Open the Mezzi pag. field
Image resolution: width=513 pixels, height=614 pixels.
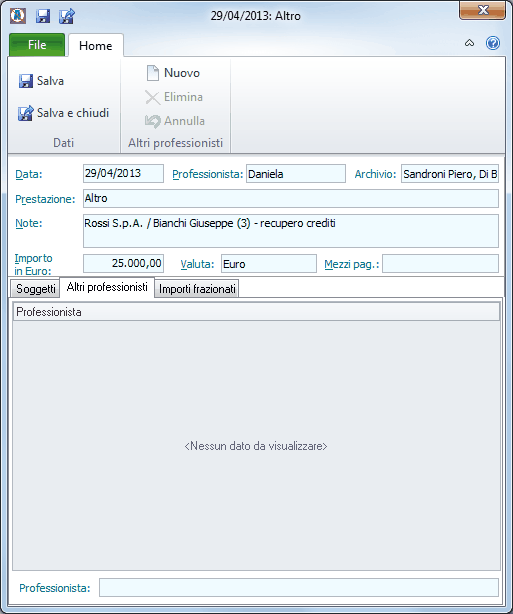click(440, 264)
